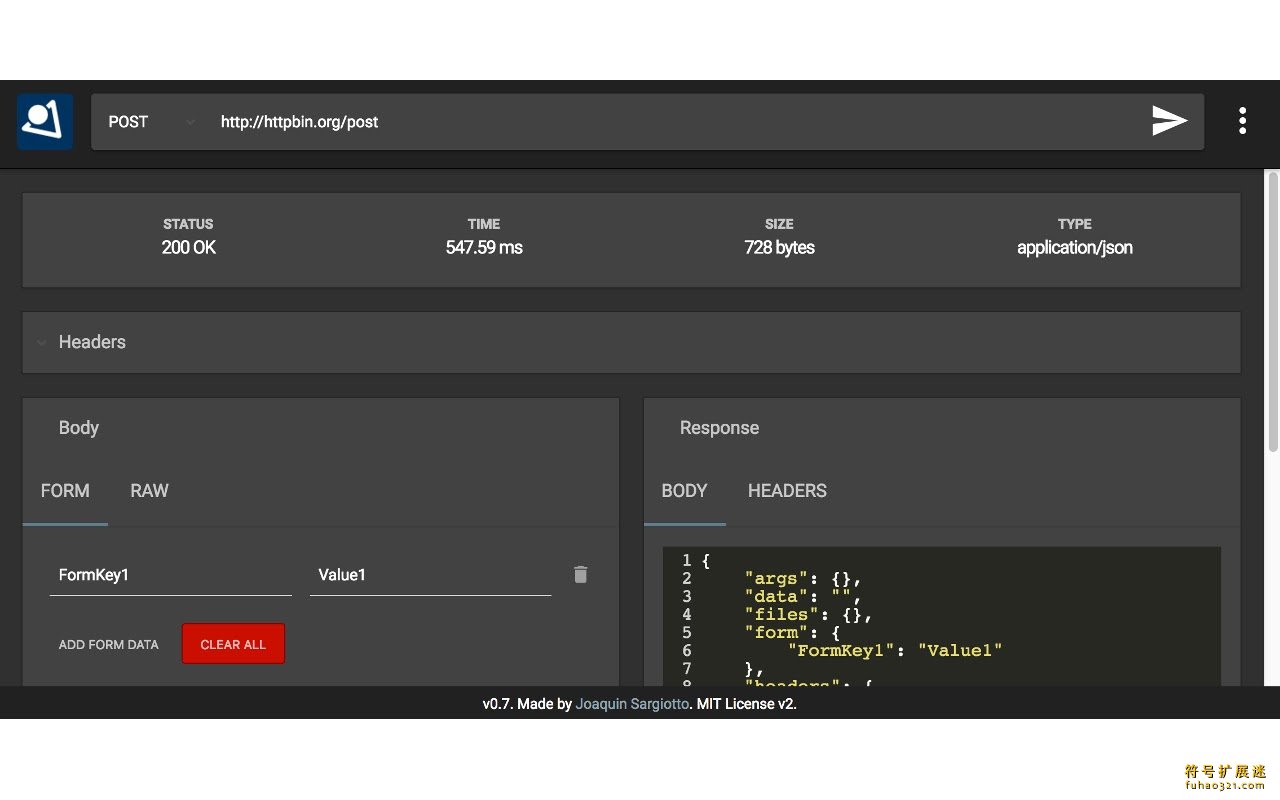This screenshot has height=800, width=1280.
Task: Click the "files": {} response line
Action: 808,615
